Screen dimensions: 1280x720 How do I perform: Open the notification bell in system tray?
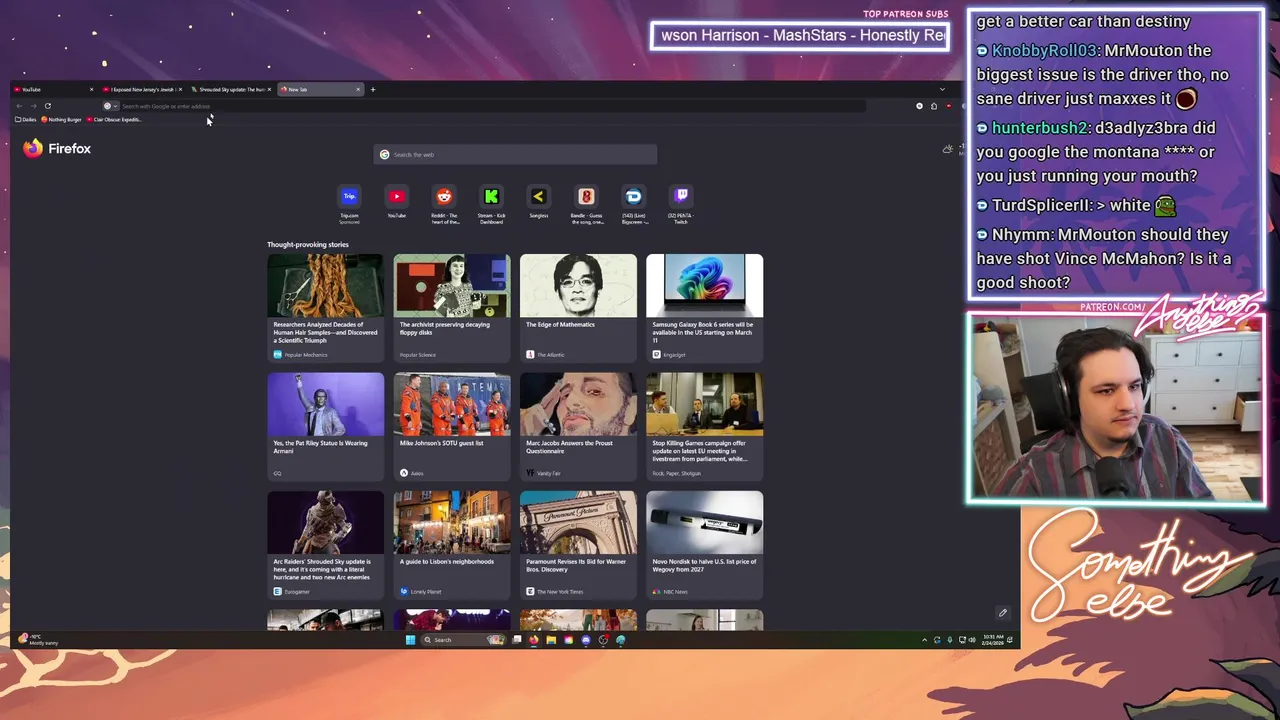click(x=1010, y=640)
